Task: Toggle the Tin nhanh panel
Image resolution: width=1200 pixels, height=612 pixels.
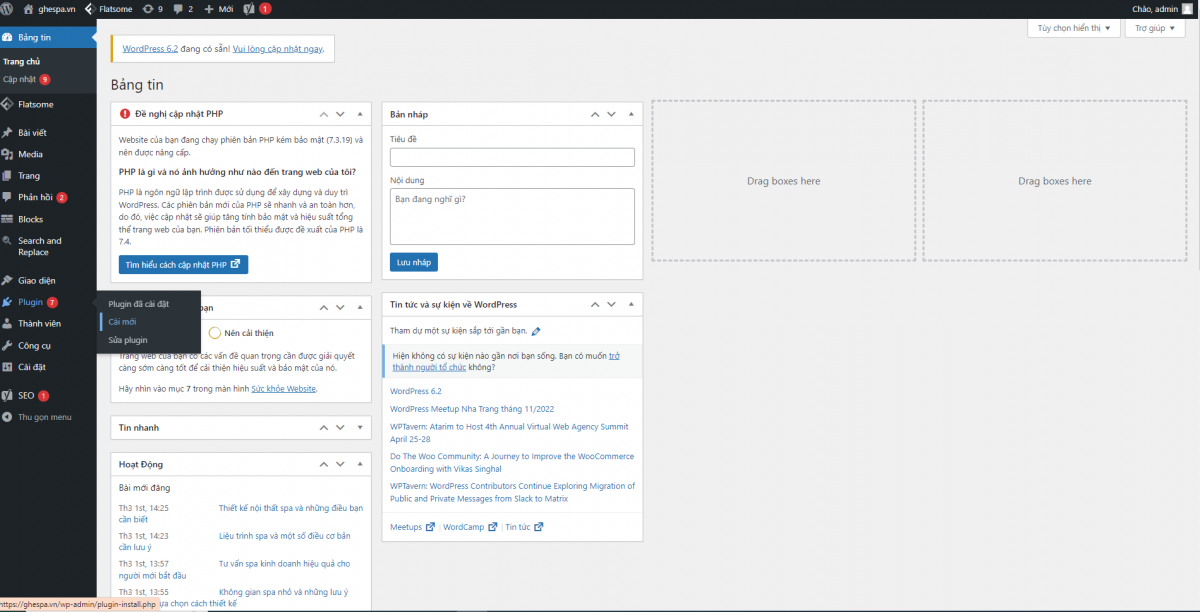Action: [360, 428]
